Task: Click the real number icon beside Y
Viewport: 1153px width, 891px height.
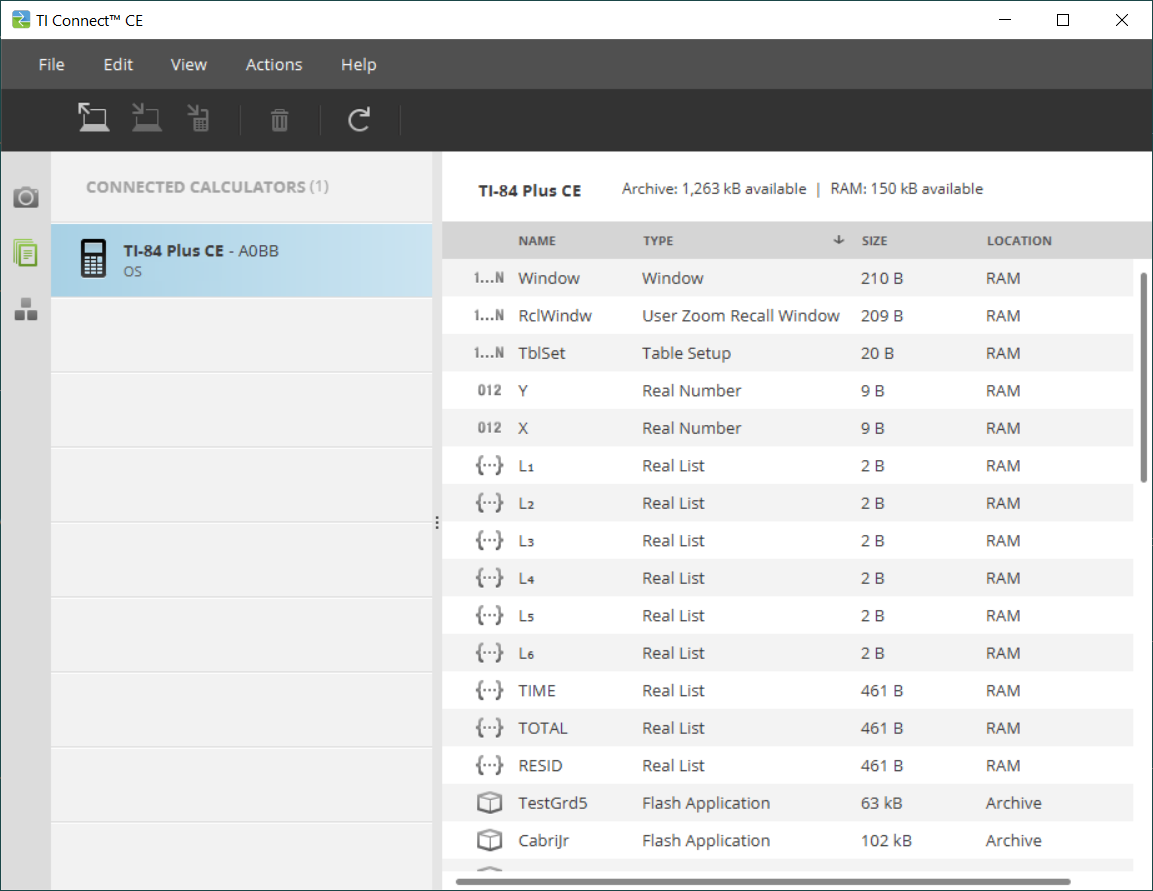Action: point(489,391)
